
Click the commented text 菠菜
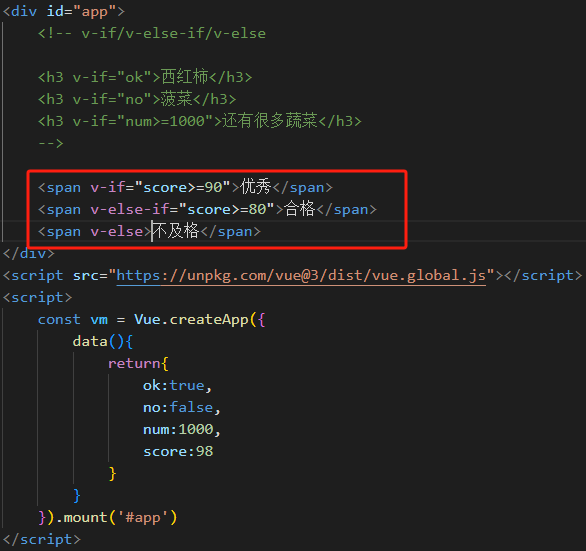pos(176,99)
